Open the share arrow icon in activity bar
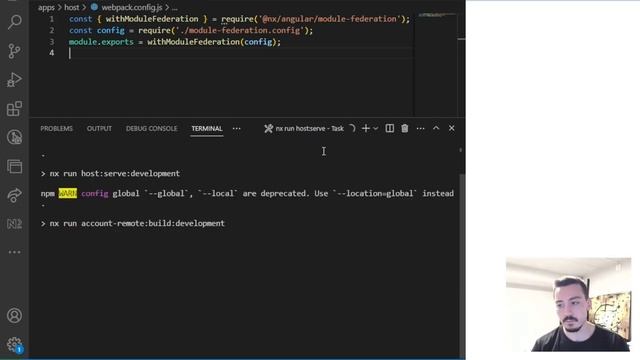 pos(14,195)
